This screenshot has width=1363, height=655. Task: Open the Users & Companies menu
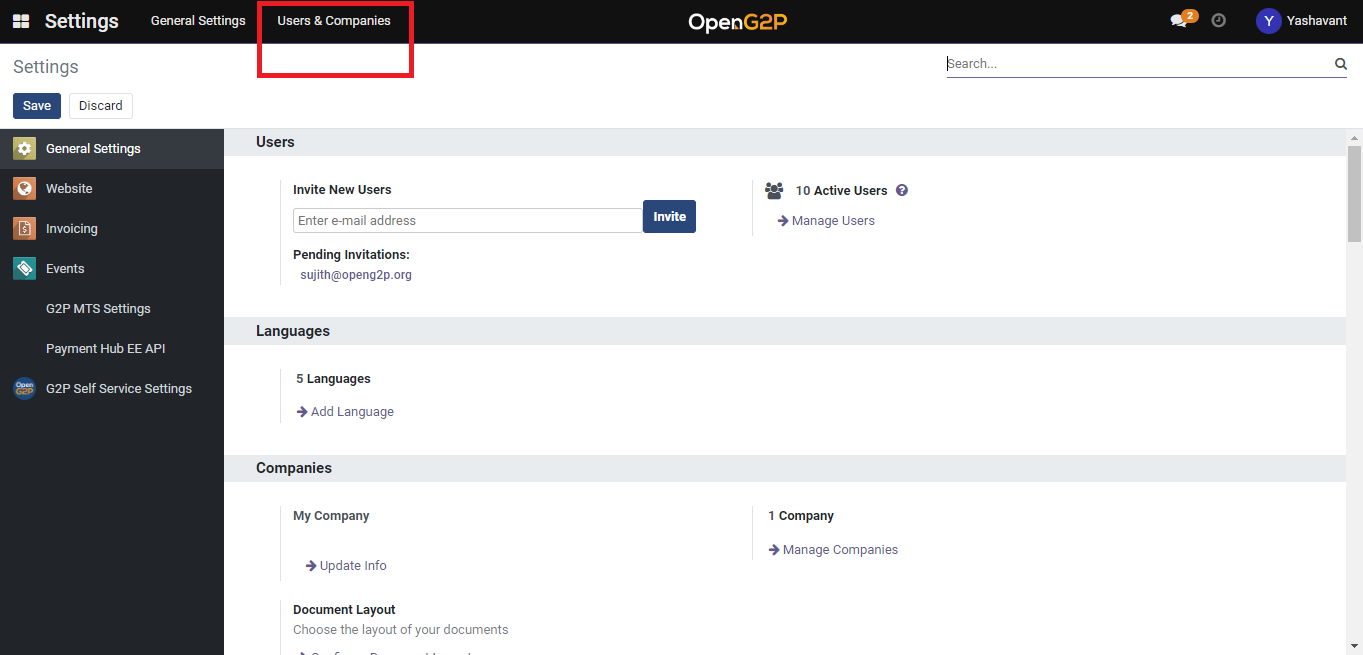334,21
